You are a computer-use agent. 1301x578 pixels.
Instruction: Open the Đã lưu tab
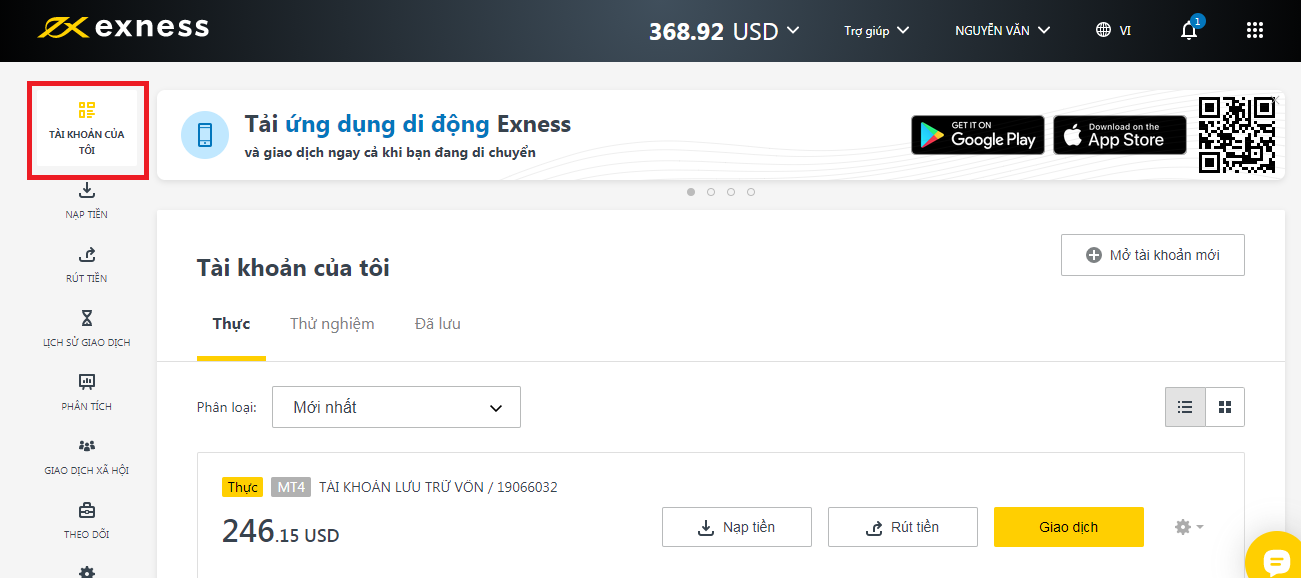(437, 323)
